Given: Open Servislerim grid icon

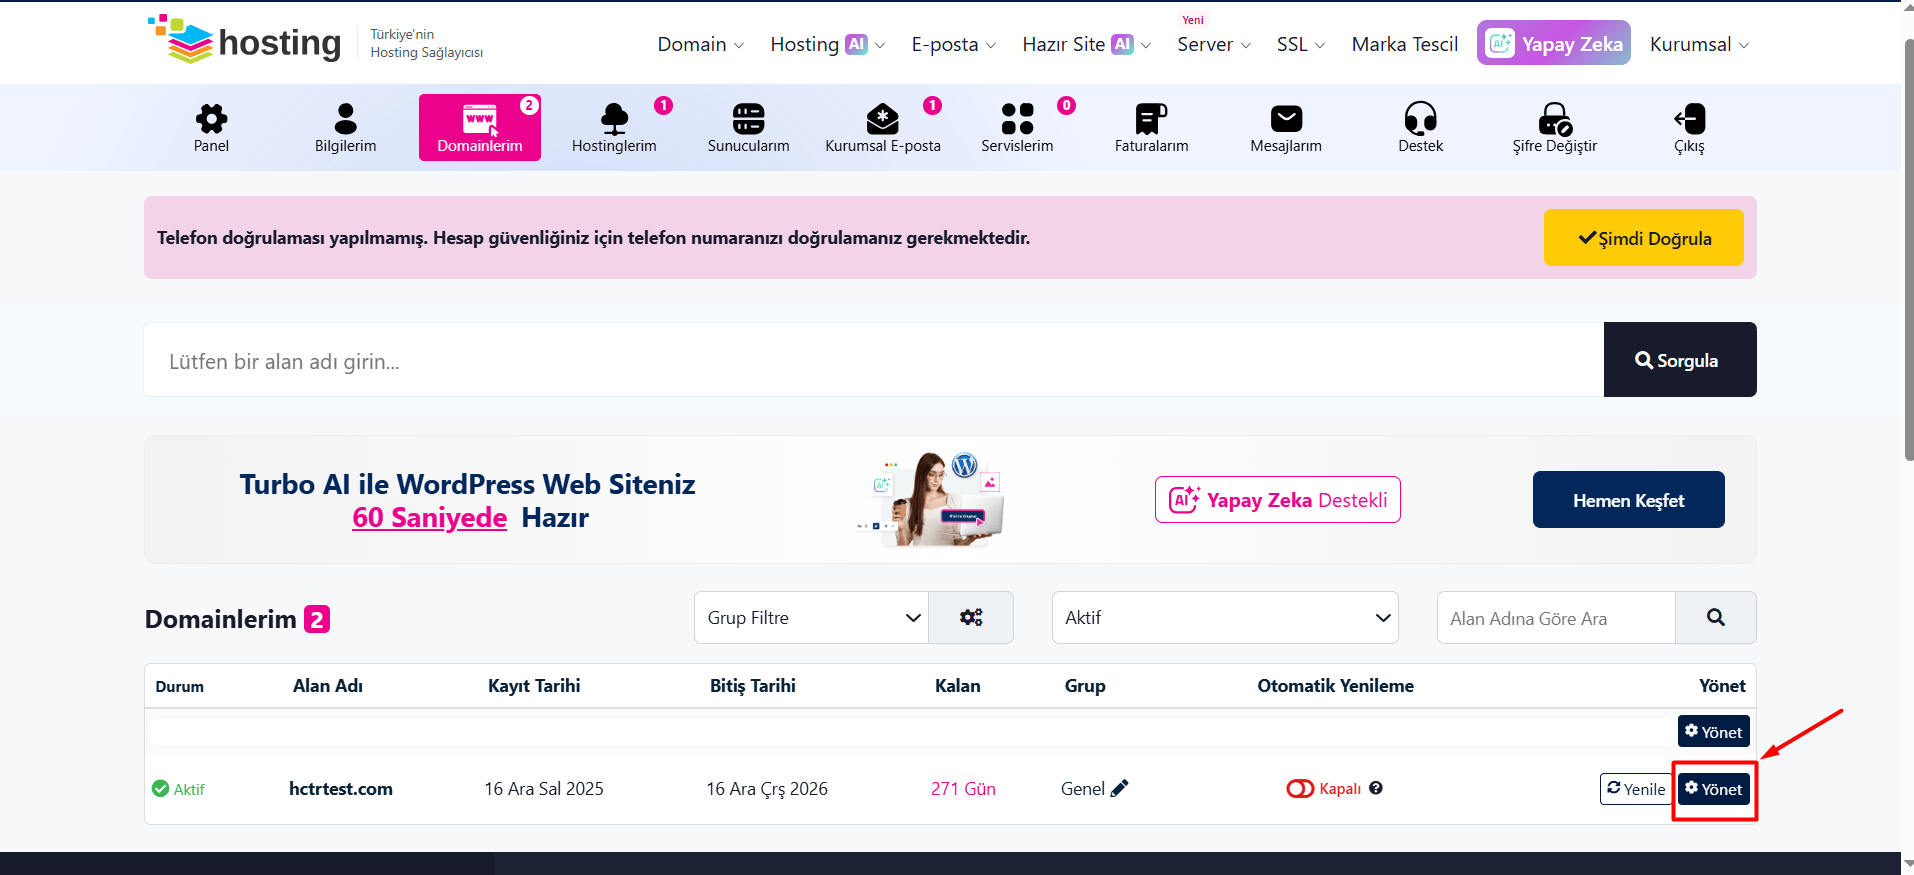Looking at the screenshot, I should [1017, 119].
